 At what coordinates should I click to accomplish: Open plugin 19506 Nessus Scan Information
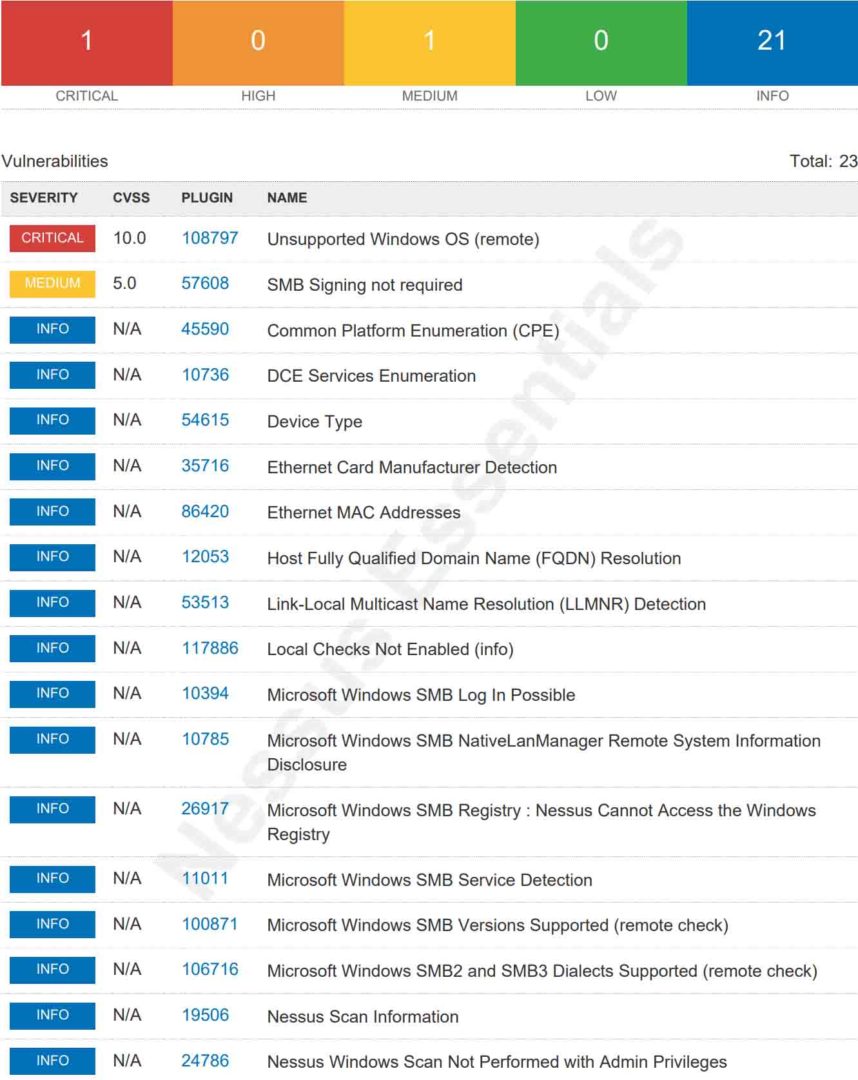pyautogui.click(x=205, y=1015)
